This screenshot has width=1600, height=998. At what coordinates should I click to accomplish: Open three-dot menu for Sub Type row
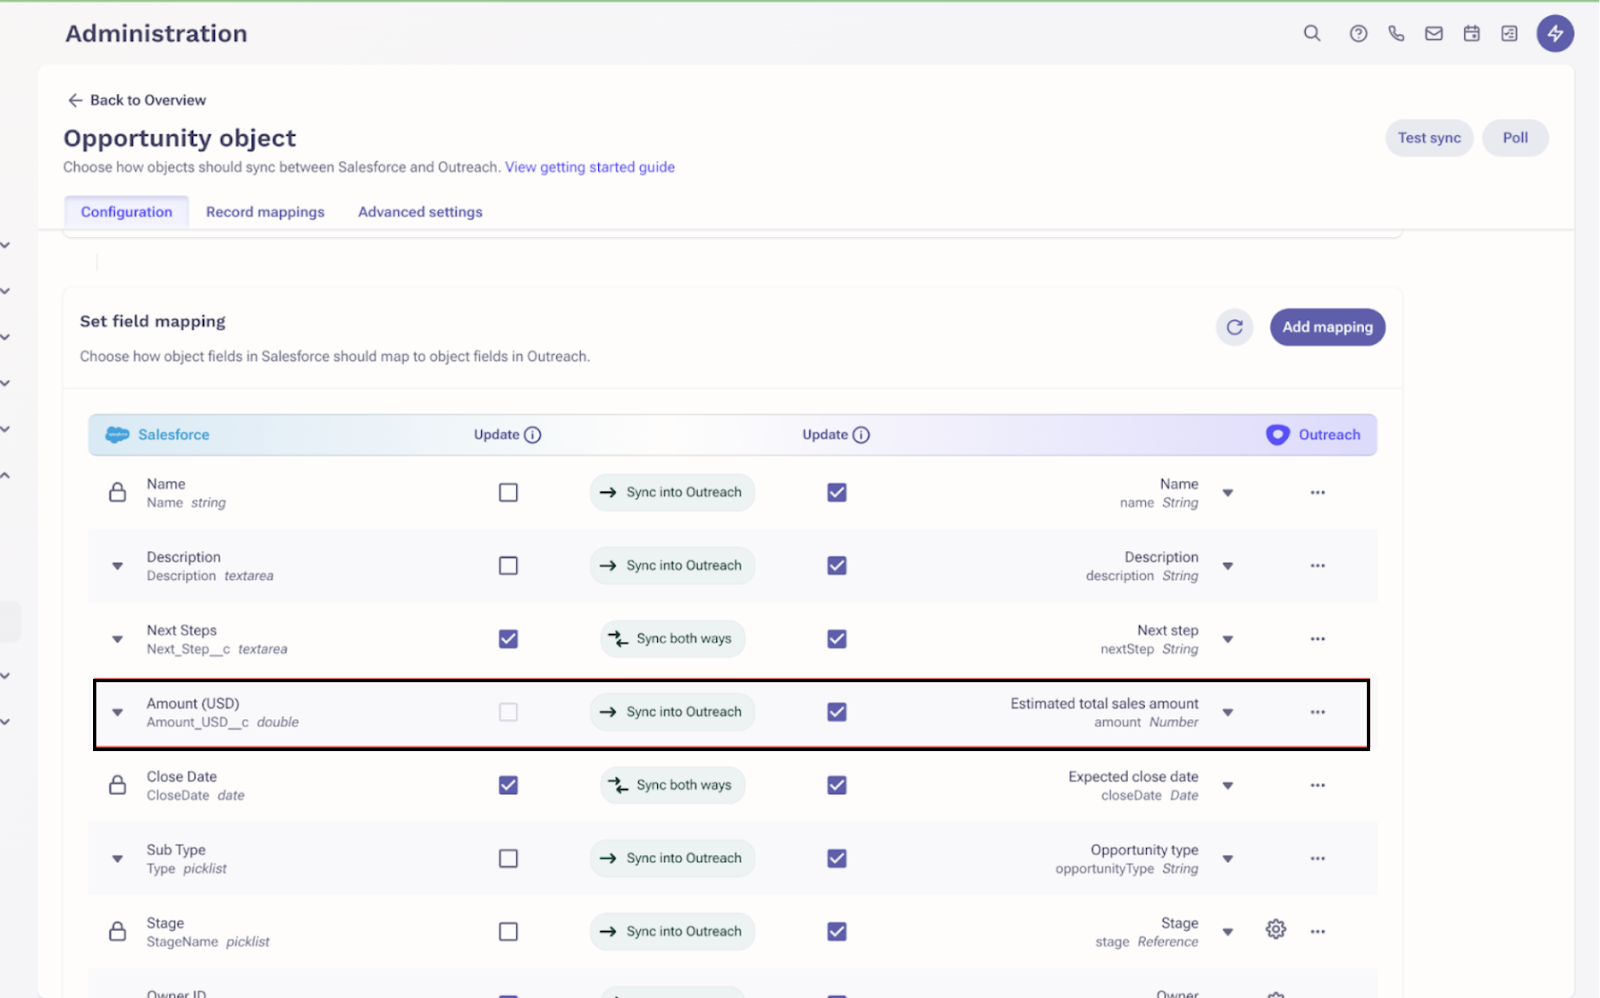[1318, 858]
